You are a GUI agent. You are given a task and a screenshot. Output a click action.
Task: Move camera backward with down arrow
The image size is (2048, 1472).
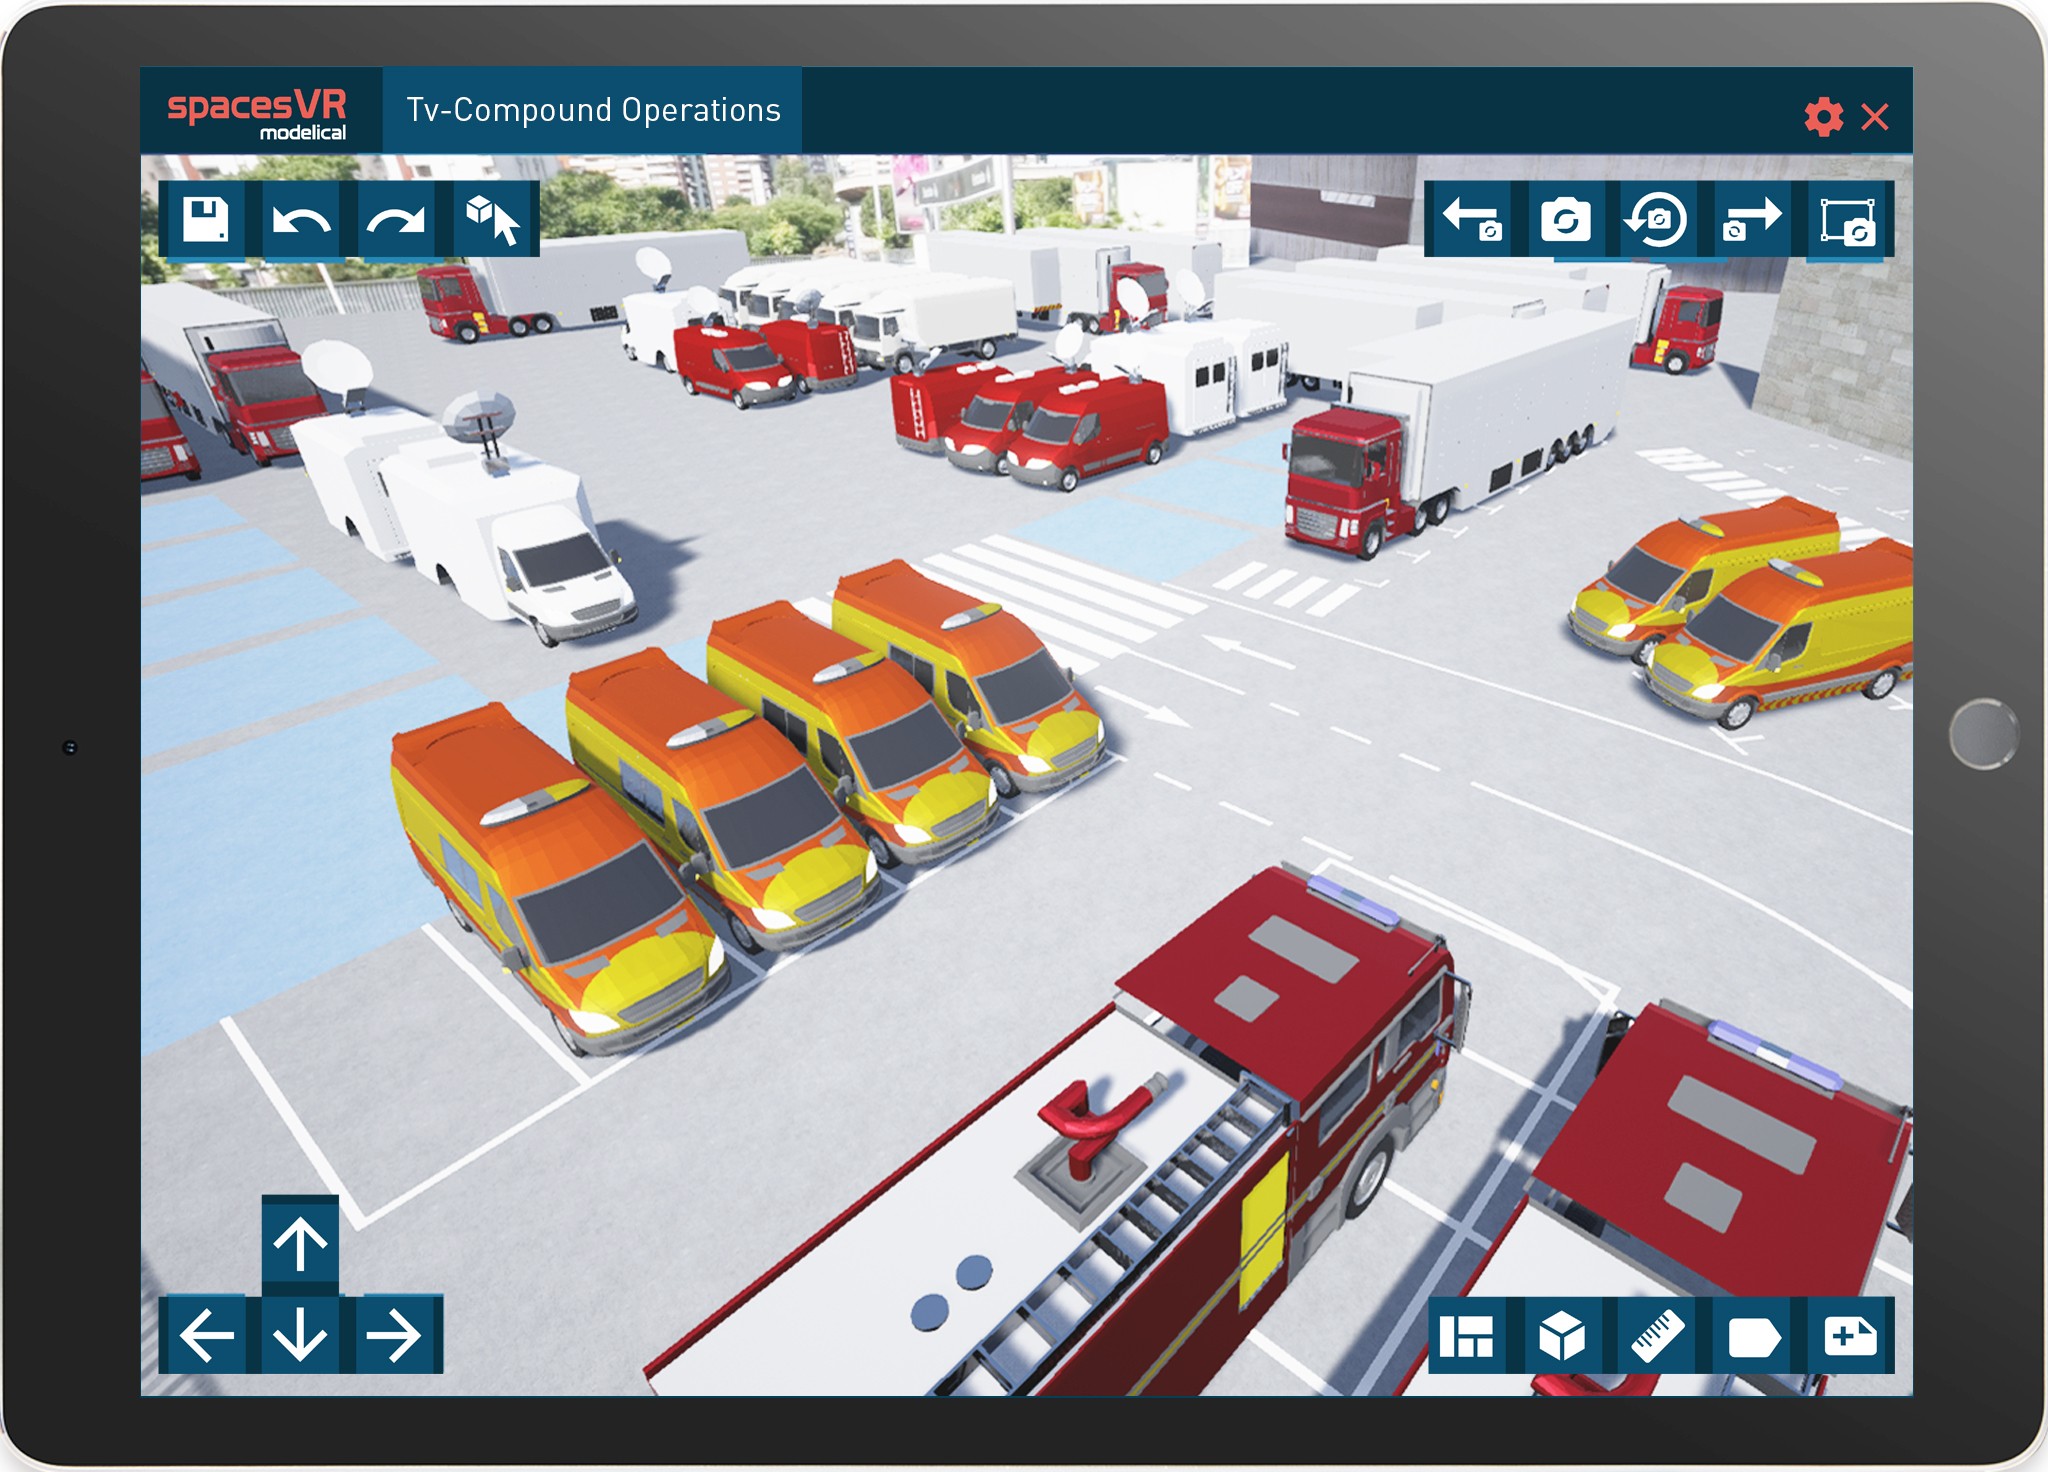click(300, 1334)
